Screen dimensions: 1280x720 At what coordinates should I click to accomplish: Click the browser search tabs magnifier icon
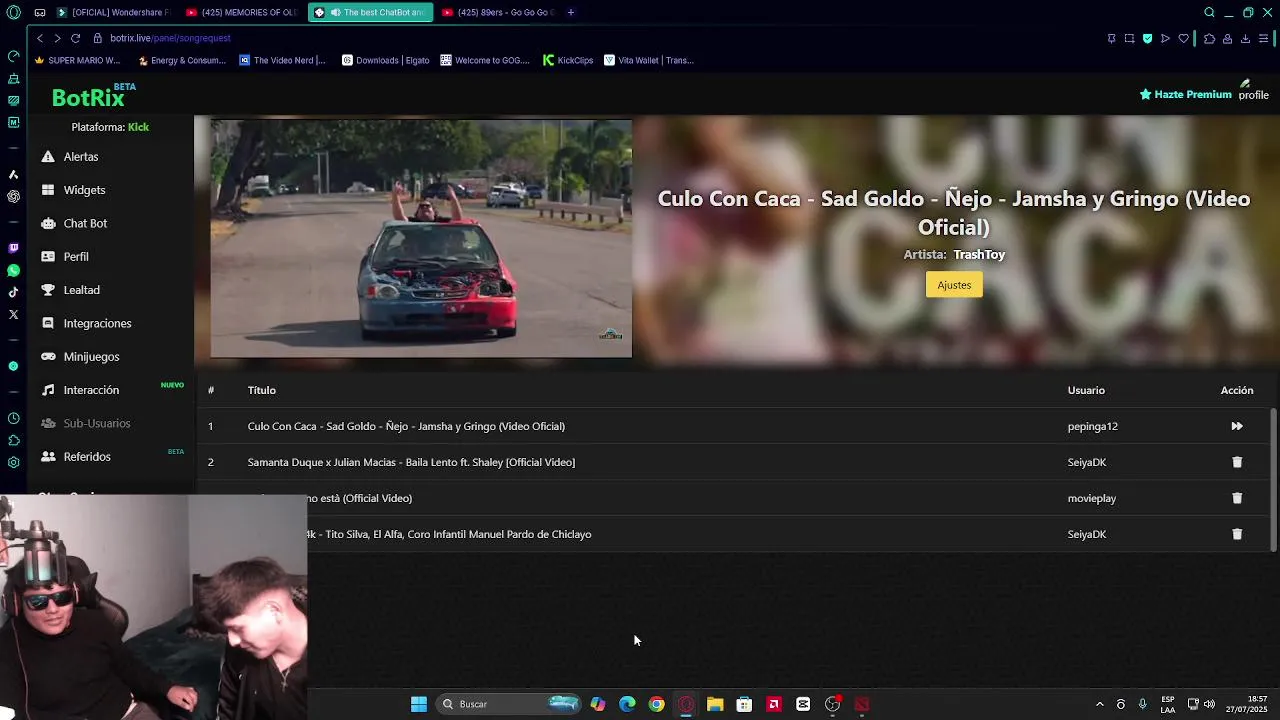pos(1209,12)
